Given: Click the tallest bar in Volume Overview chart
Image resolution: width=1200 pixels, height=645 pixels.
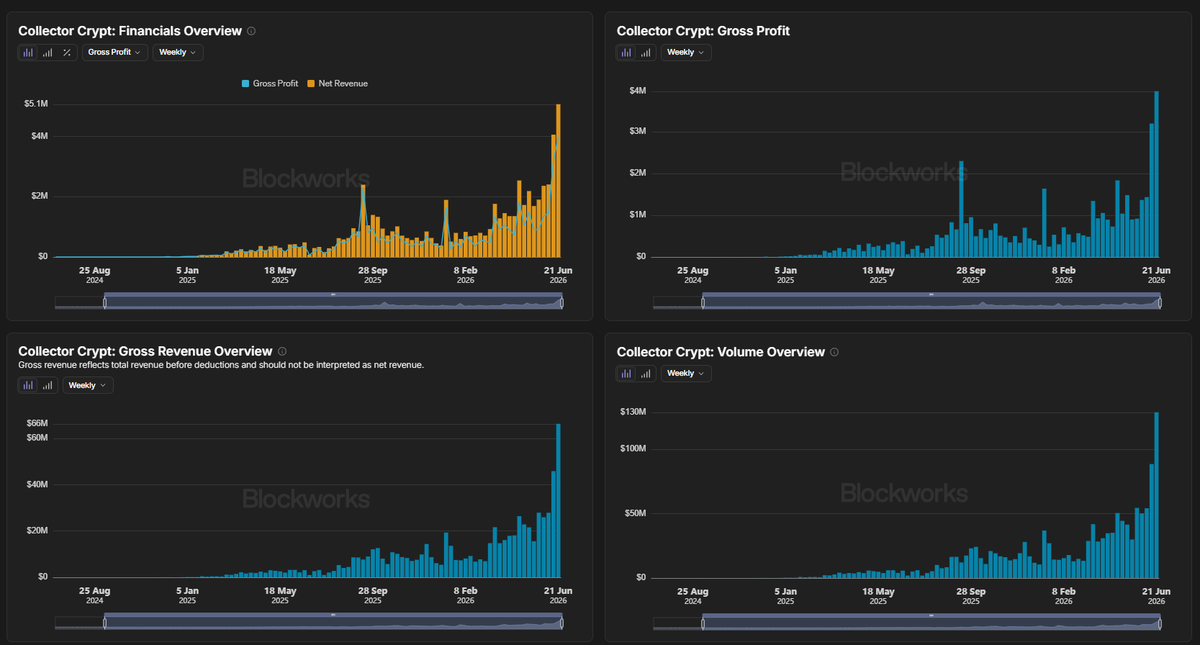Looking at the screenshot, I should [1156, 495].
